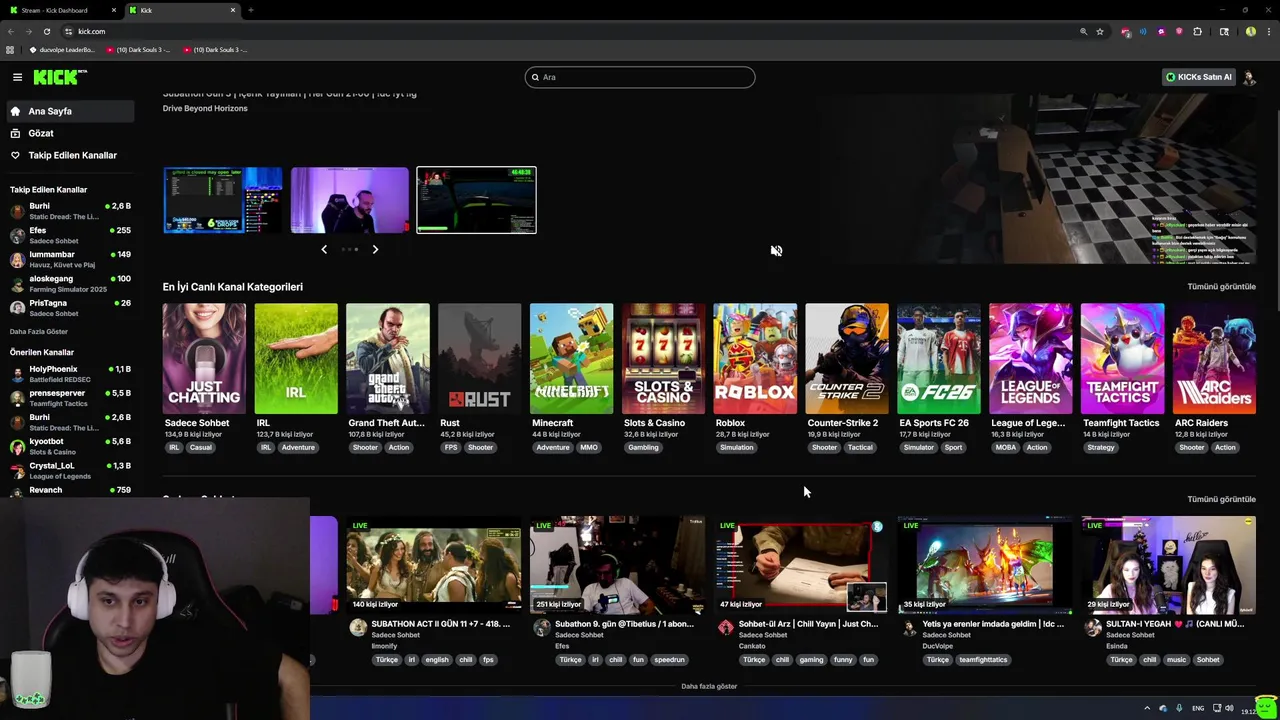The height and width of the screenshot is (720, 1280).
Task: Expand Daha Fazla Göster in sidebar
Action: (x=39, y=331)
